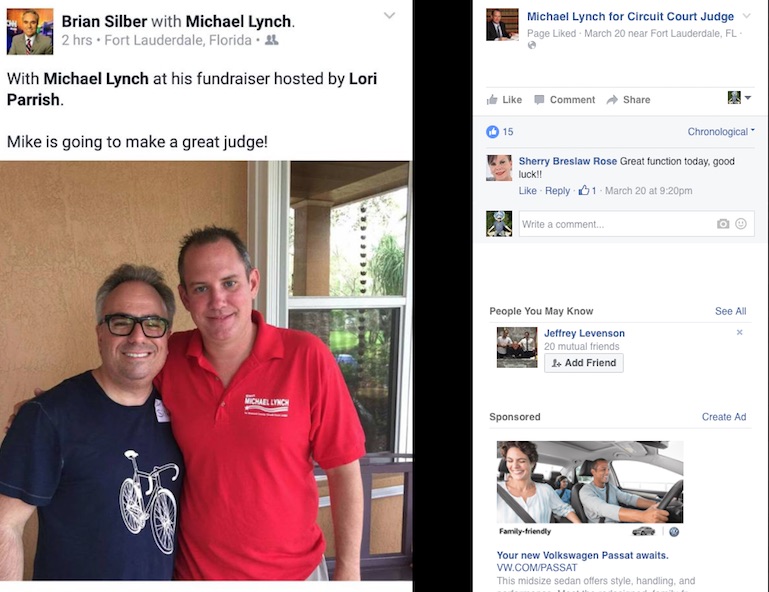Click the Like thumbs-up icon on the post
The image size is (769, 592).
pyautogui.click(x=491, y=100)
